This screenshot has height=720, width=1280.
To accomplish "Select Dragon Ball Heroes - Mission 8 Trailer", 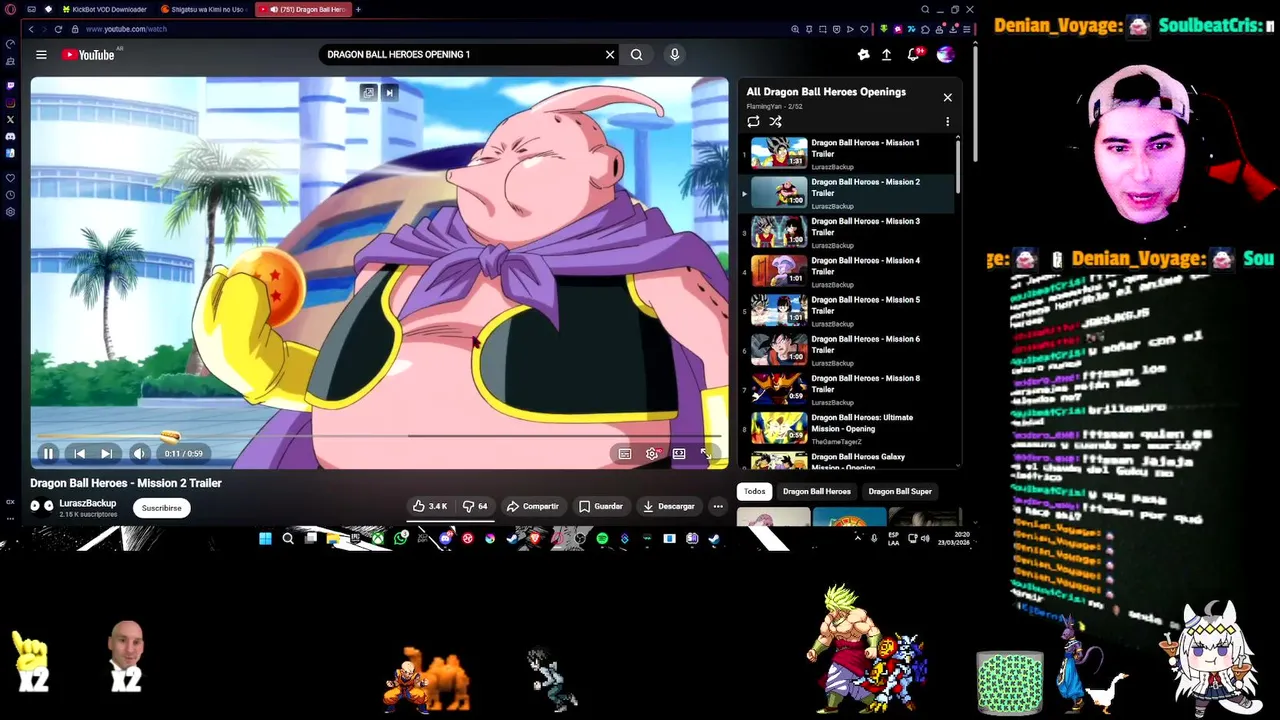I will point(848,390).
